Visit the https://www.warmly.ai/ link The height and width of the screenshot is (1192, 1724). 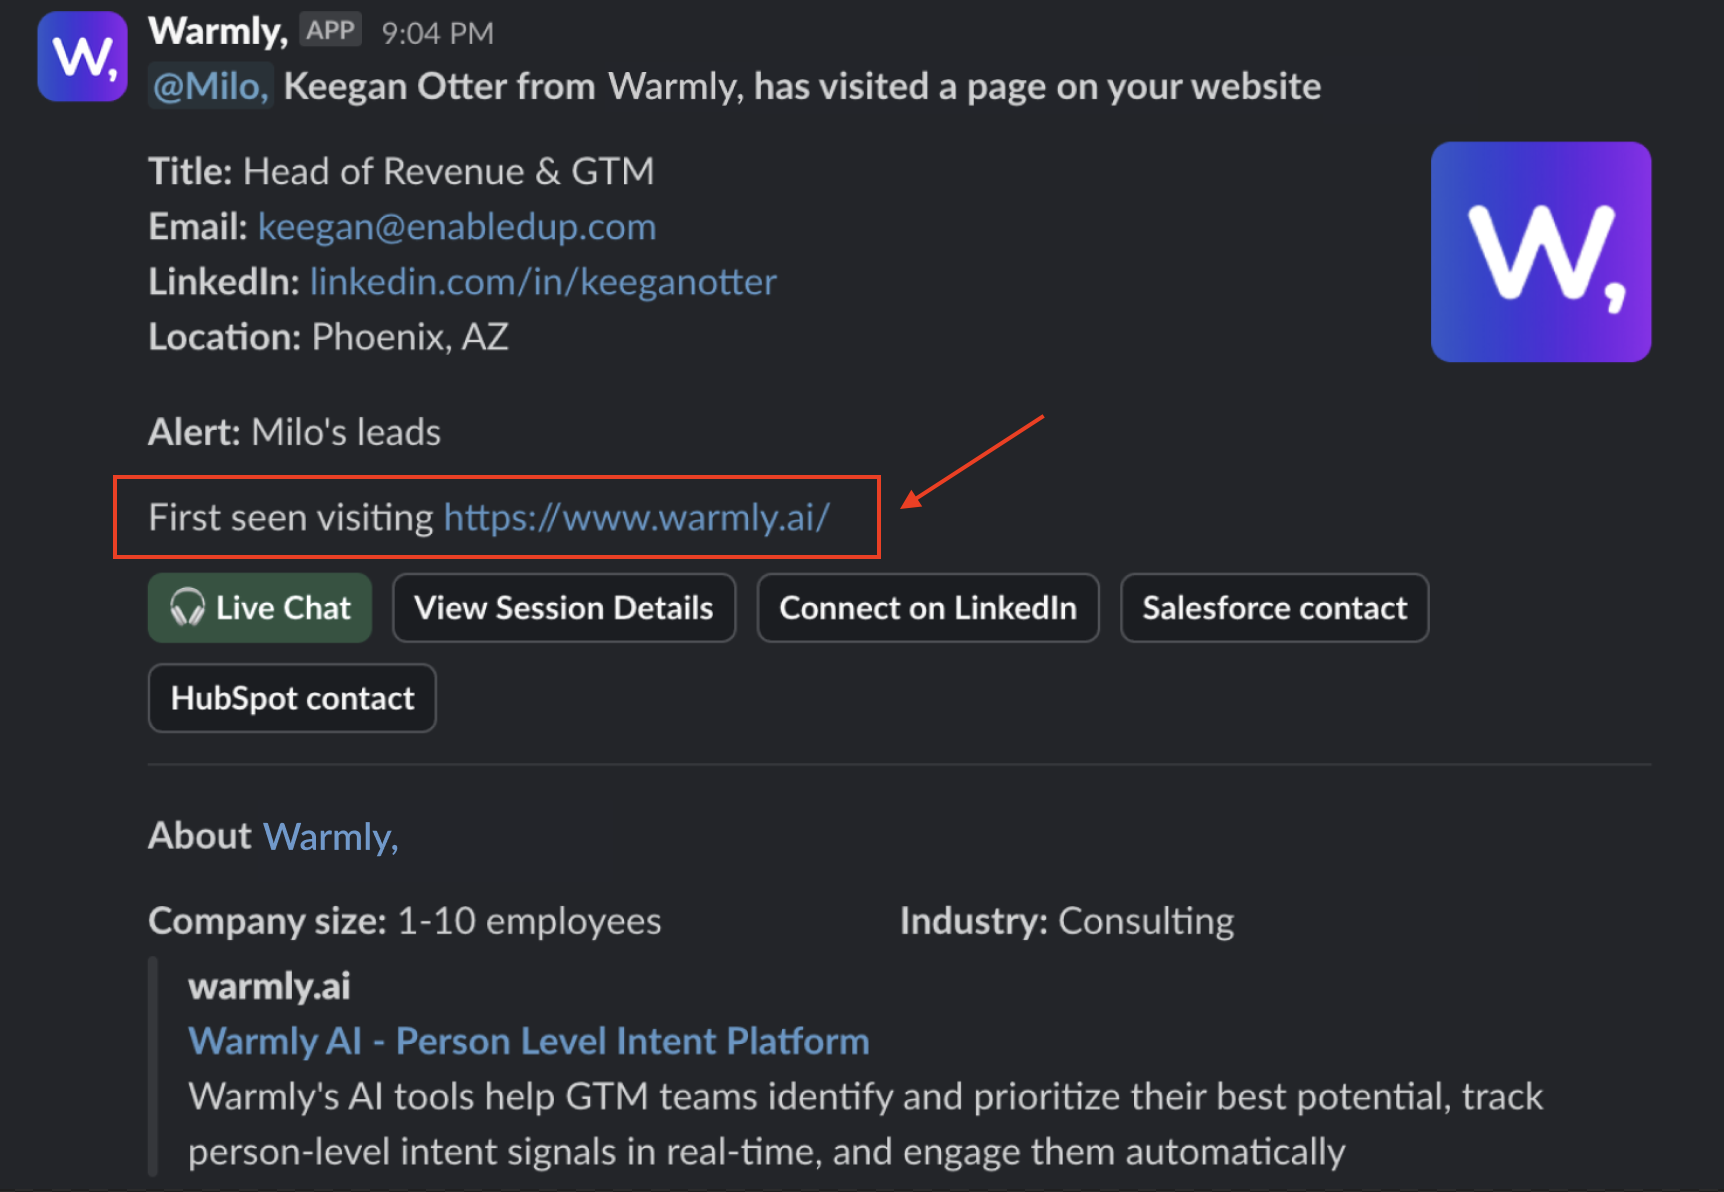[636, 517]
